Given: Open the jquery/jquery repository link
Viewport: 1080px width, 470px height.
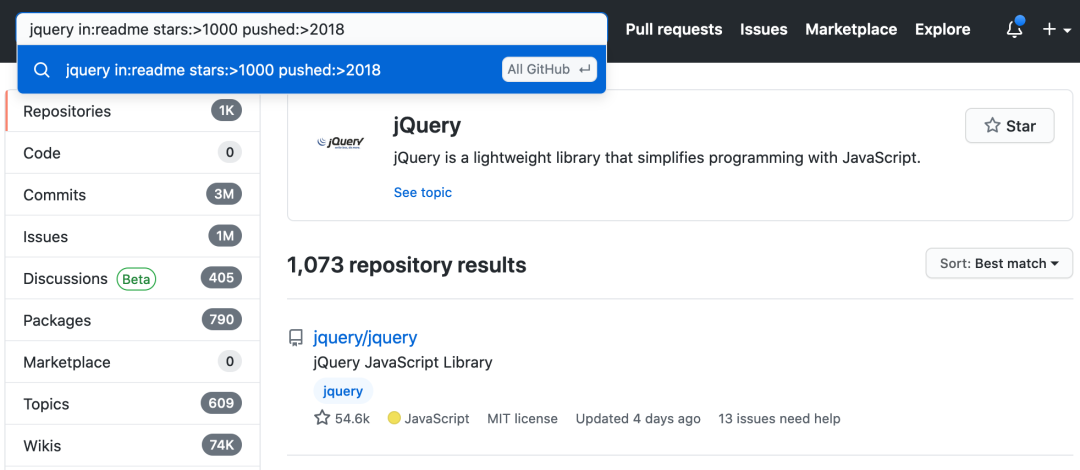Looking at the screenshot, I should (365, 338).
